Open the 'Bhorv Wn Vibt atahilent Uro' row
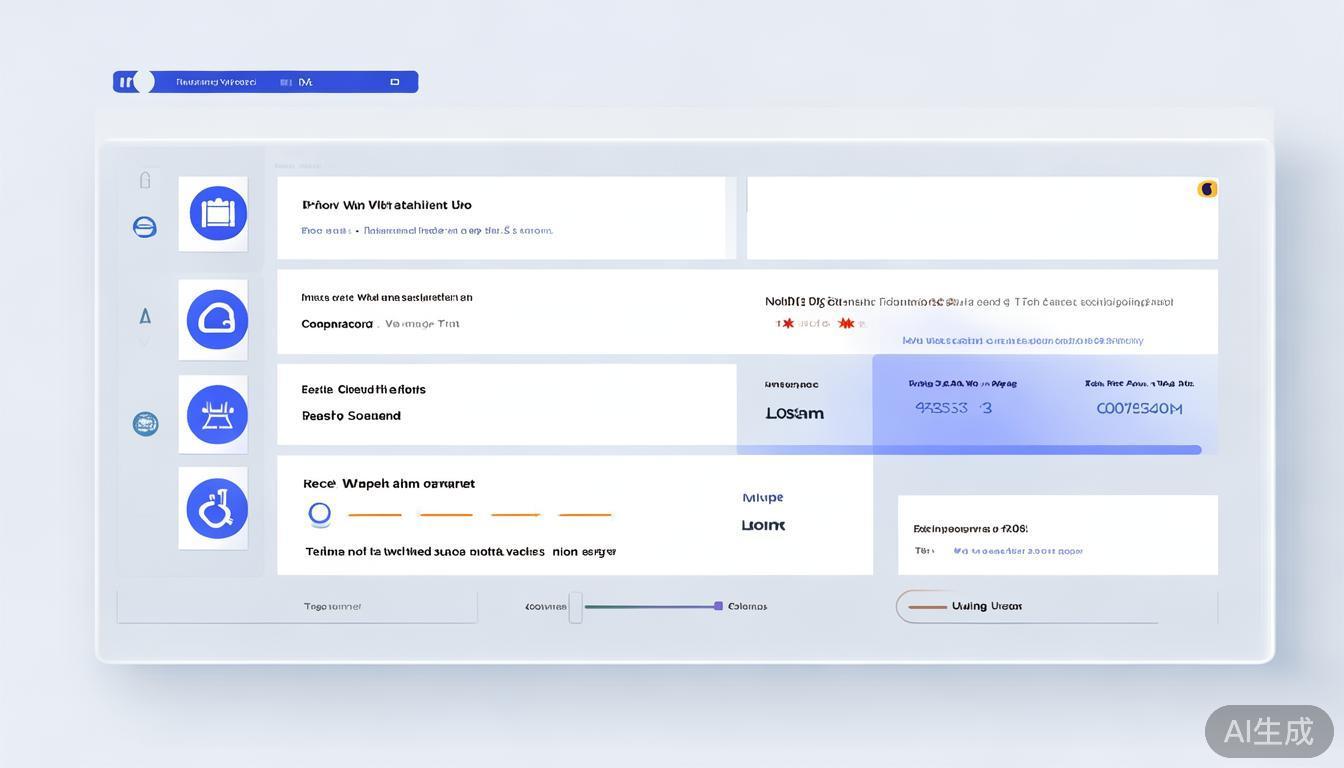1344x768 pixels. 501,217
